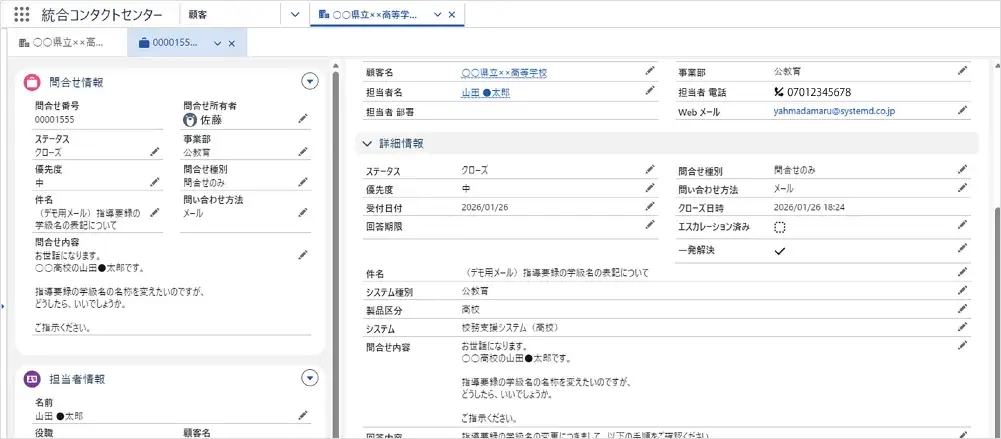Switch to ○○県立××高等学 workspace tab
Screen dimensions: 1001x439
(375, 14)
